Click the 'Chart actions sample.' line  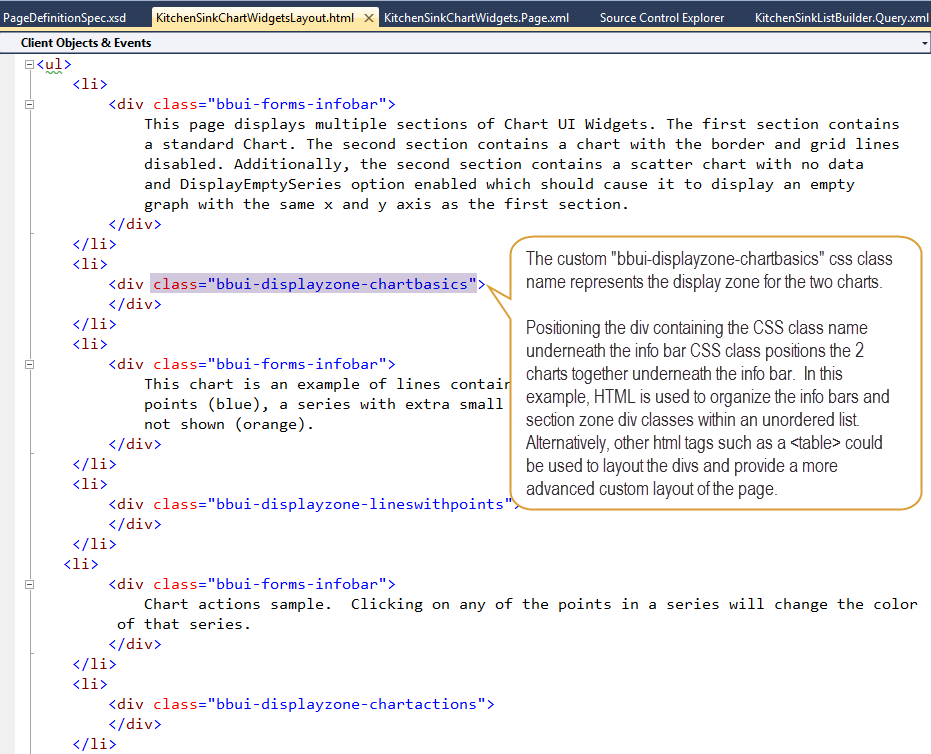pos(531,604)
